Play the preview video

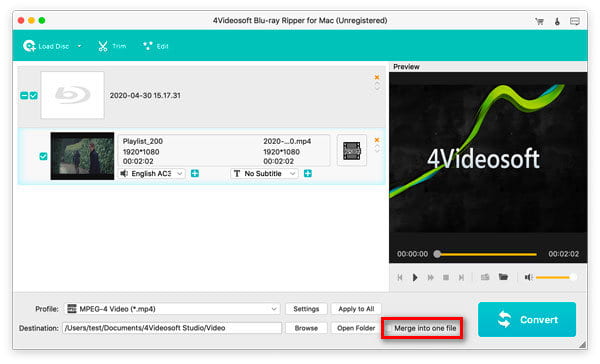click(415, 277)
